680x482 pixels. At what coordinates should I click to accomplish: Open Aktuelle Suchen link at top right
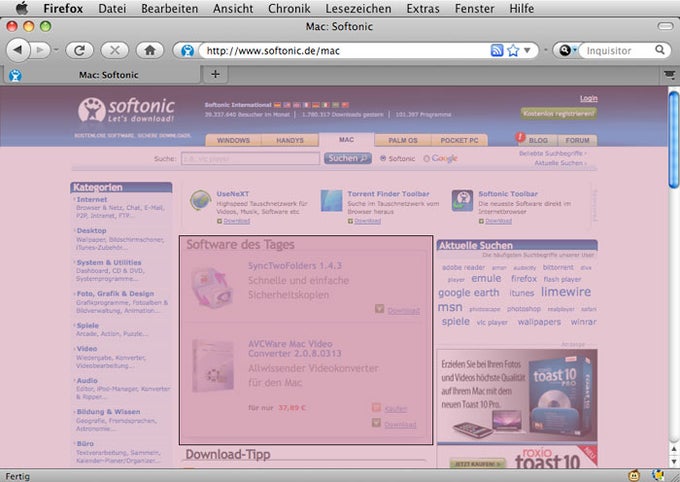[x=560, y=163]
